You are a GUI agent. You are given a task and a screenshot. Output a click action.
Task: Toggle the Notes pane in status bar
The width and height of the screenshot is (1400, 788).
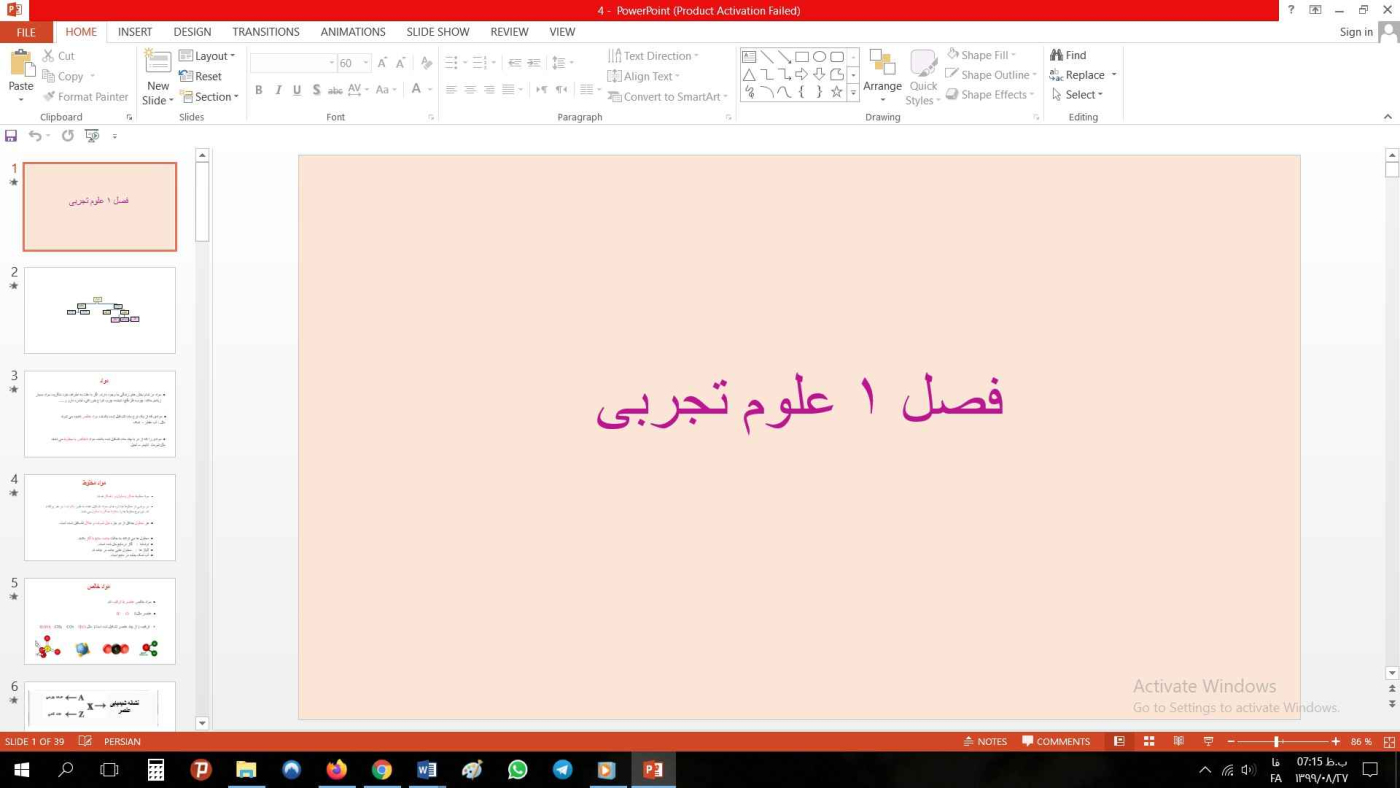(x=984, y=741)
